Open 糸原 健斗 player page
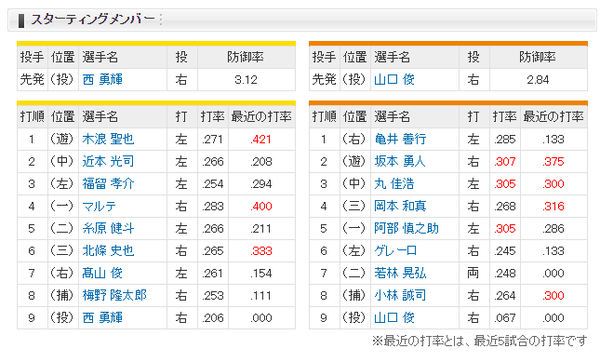The height and width of the screenshot is (362, 600). coord(108,228)
